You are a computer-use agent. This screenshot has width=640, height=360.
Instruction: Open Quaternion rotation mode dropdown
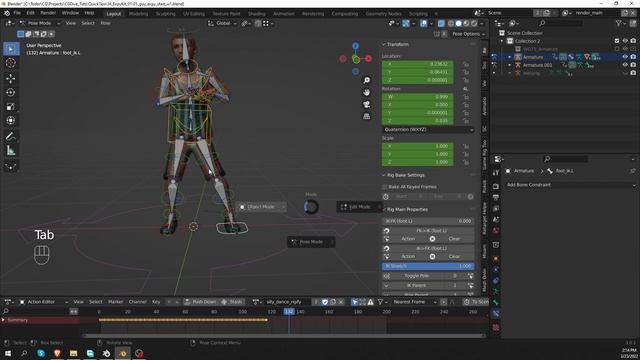click(428, 129)
